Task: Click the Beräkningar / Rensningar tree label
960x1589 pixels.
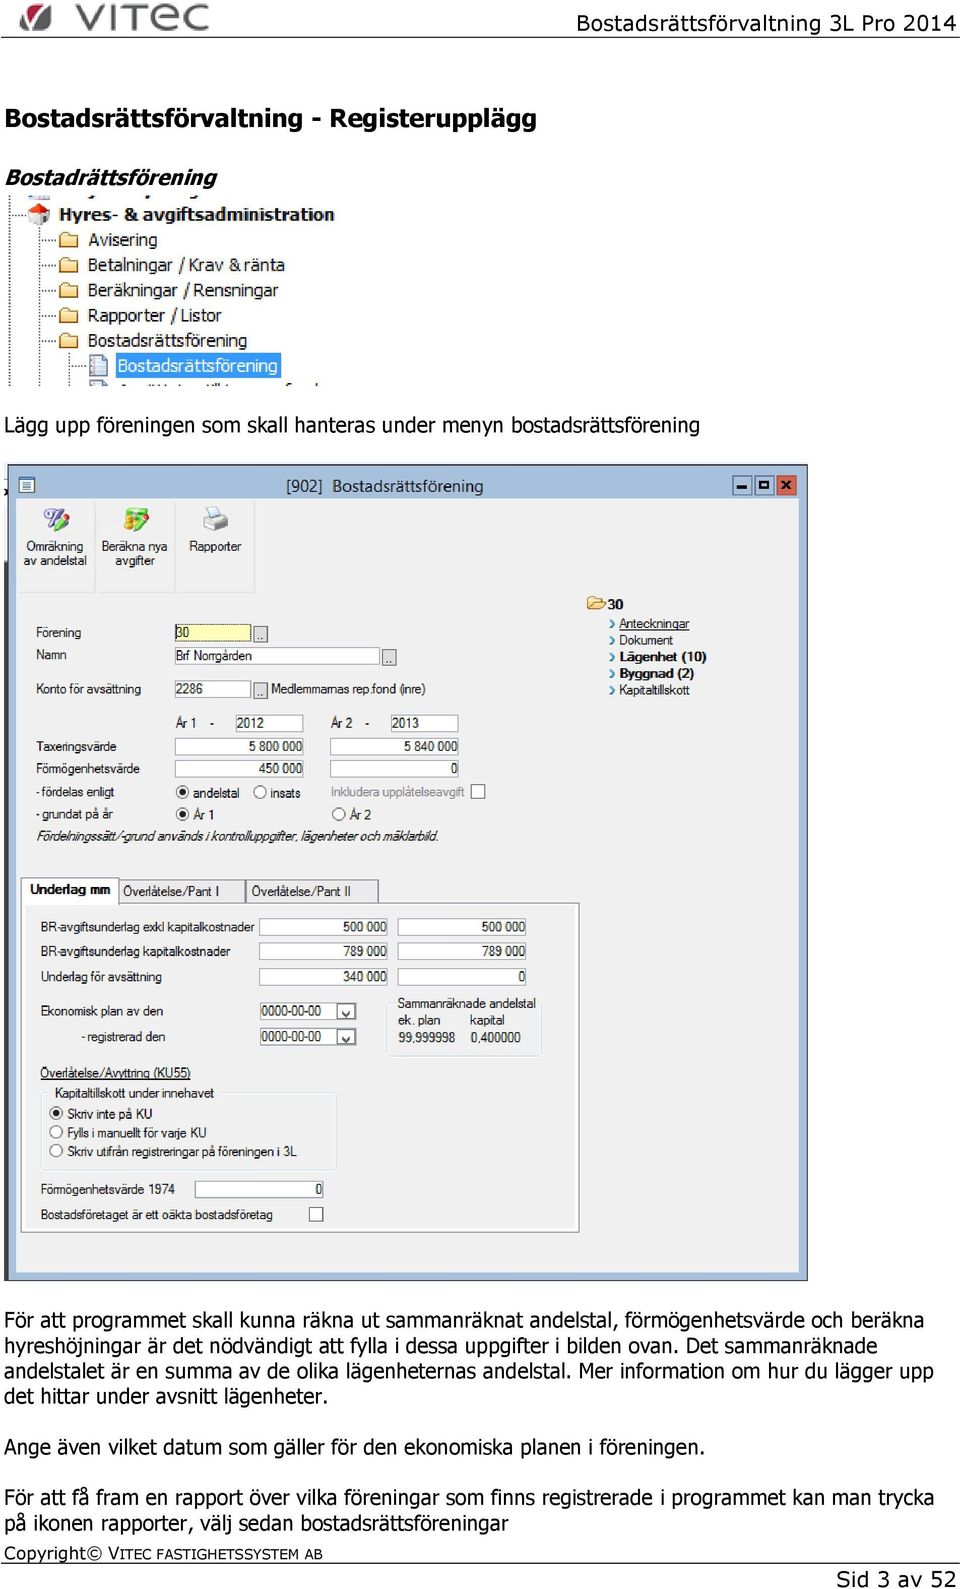Action: click(183, 290)
